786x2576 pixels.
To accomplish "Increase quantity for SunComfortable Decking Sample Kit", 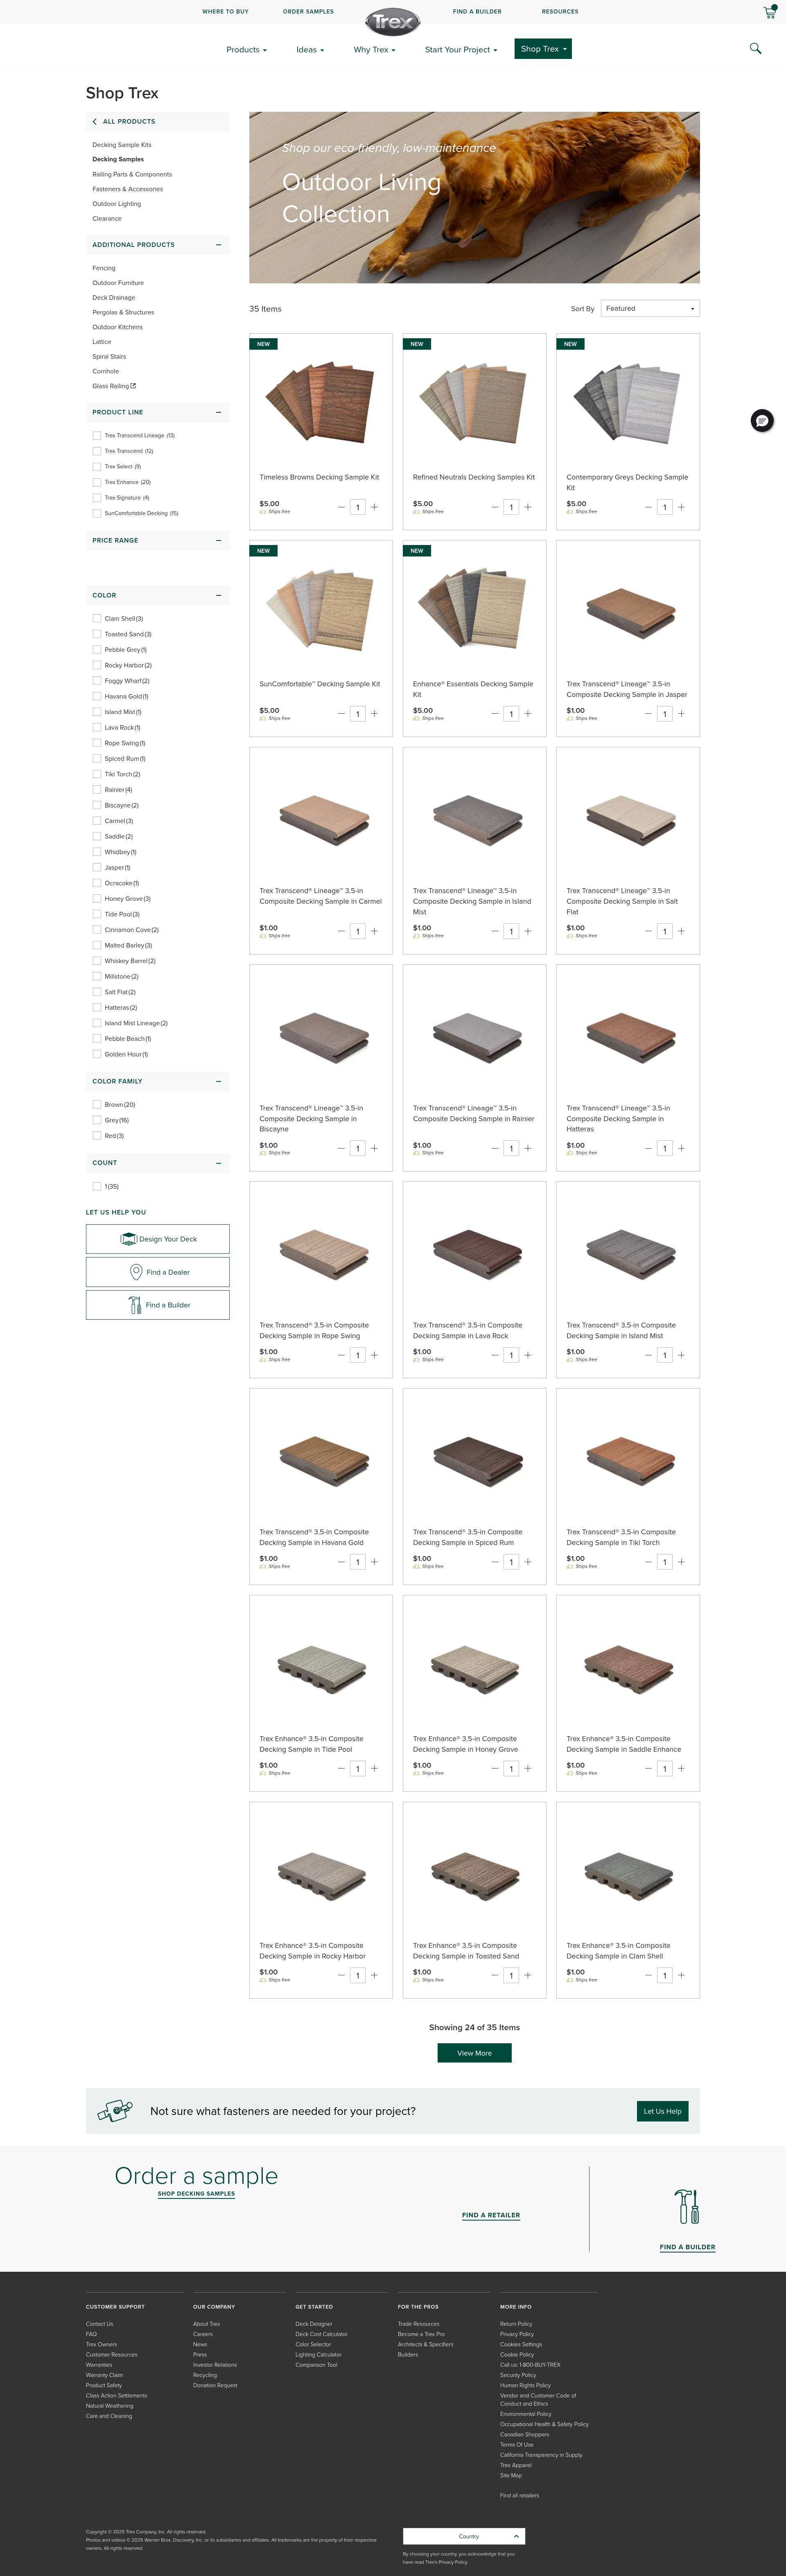I will 374,714.
